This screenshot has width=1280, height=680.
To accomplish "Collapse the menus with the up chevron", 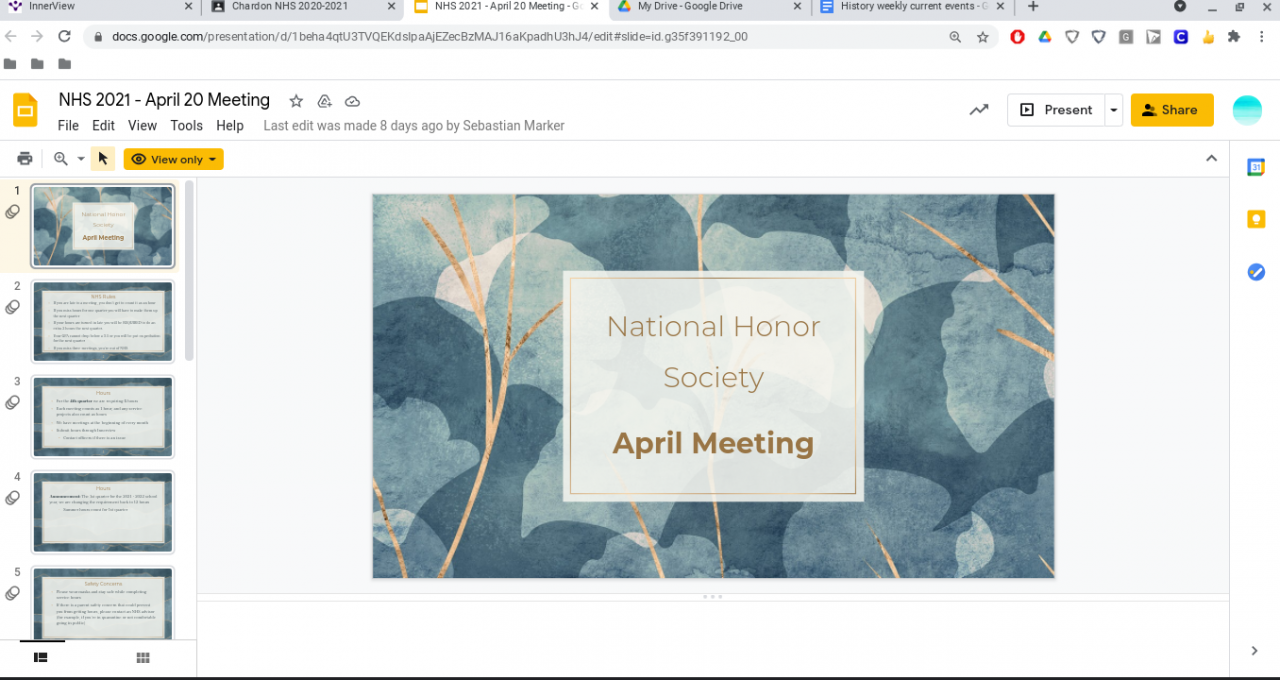I will pyautogui.click(x=1211, y=159).
